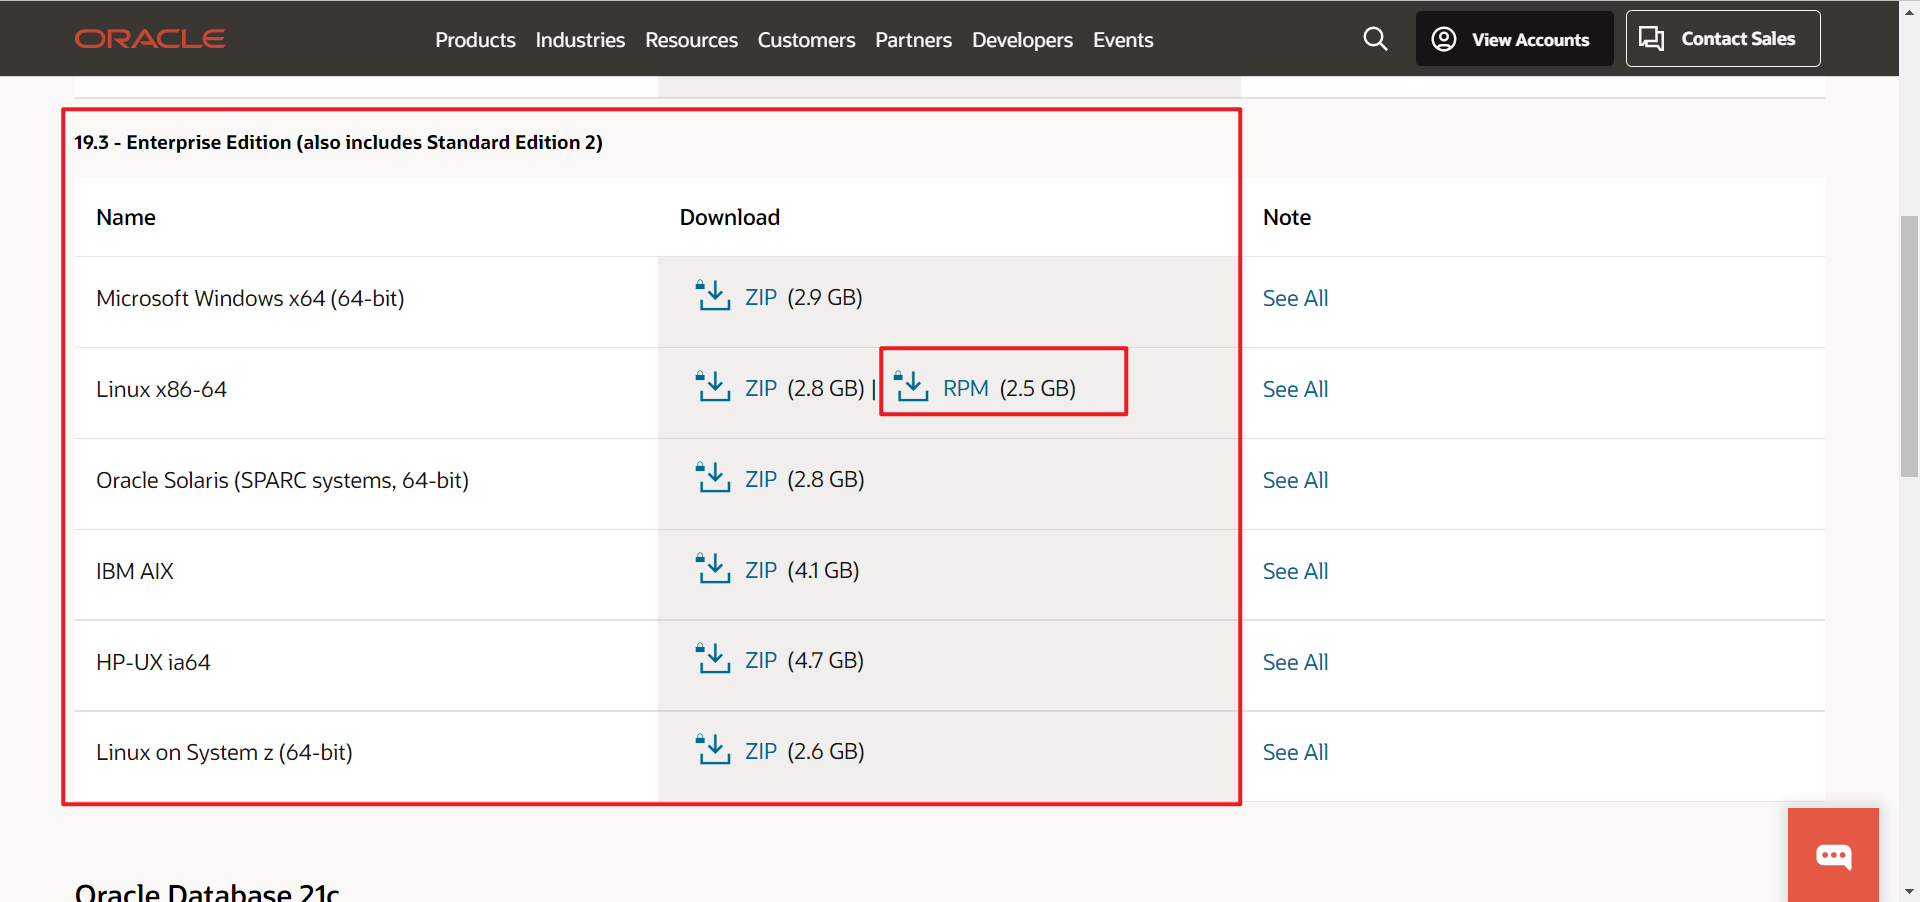Click the ZIP download icon for IBM AIX
The height and width of the screenshot is (902, 1920).
coord(712,569)
